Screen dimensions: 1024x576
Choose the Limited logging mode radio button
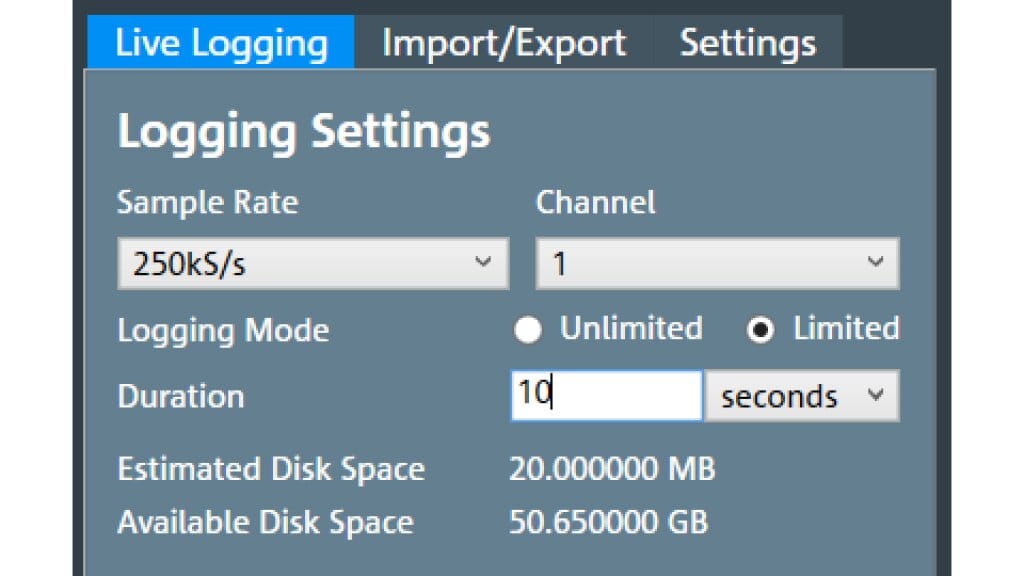point(761,331)
